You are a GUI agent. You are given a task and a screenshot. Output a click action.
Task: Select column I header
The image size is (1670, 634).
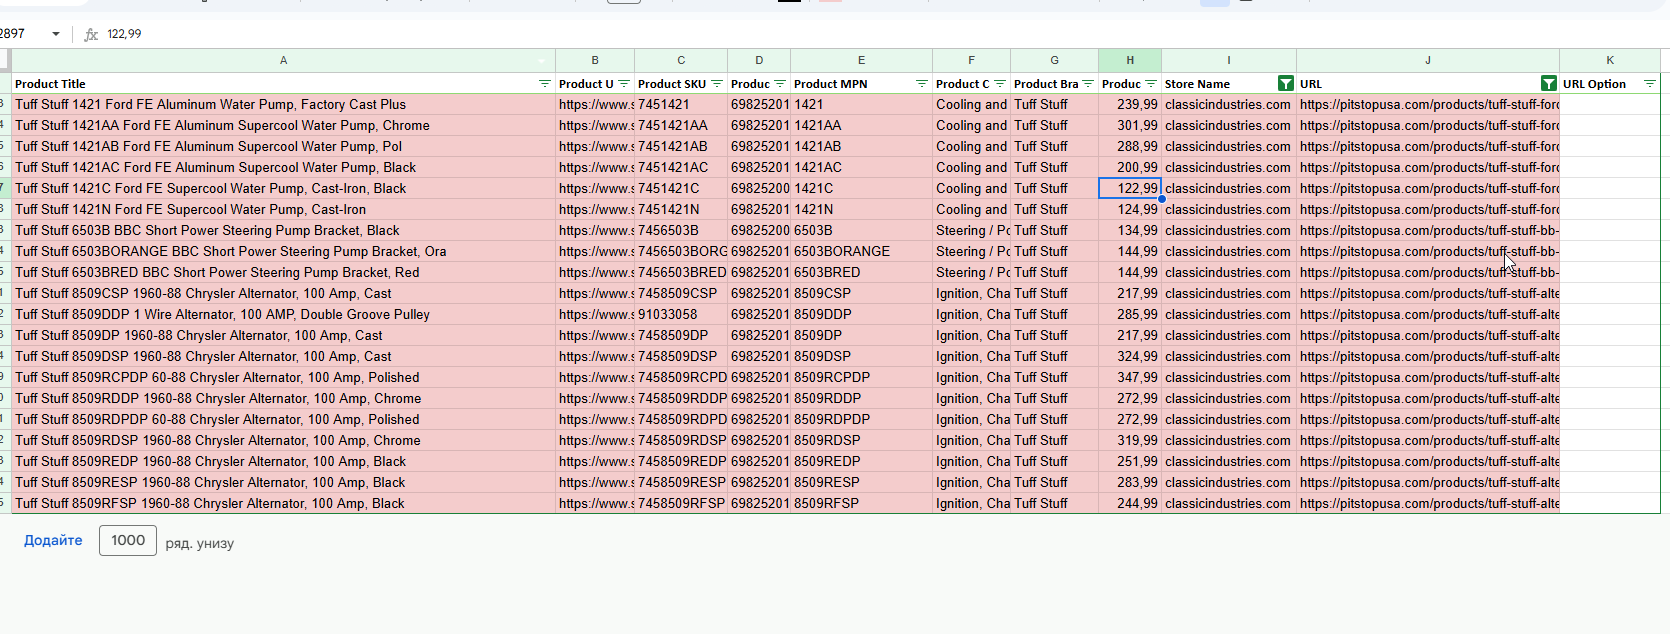click(1229, 61)
